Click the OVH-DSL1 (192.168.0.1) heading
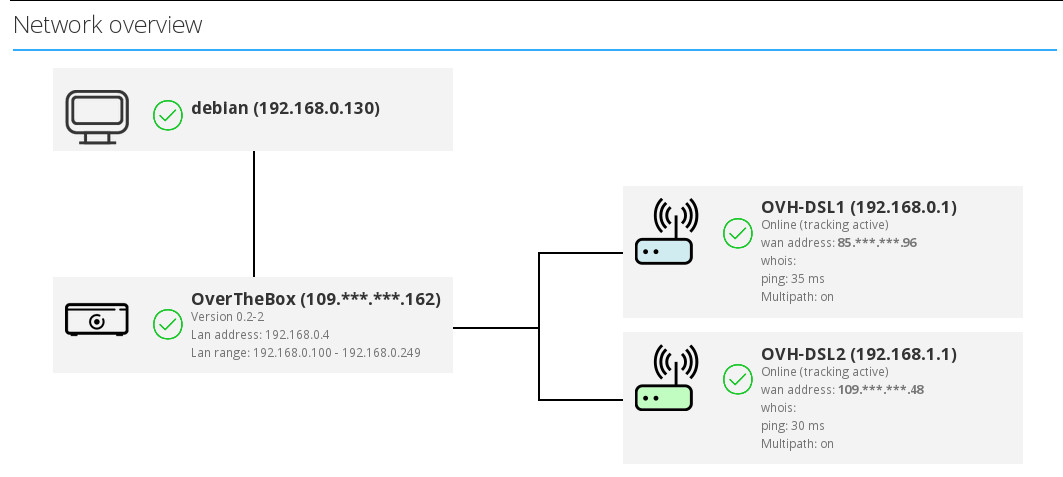The width and height of the screenshot is (1063, 477). tap(858, 207)
